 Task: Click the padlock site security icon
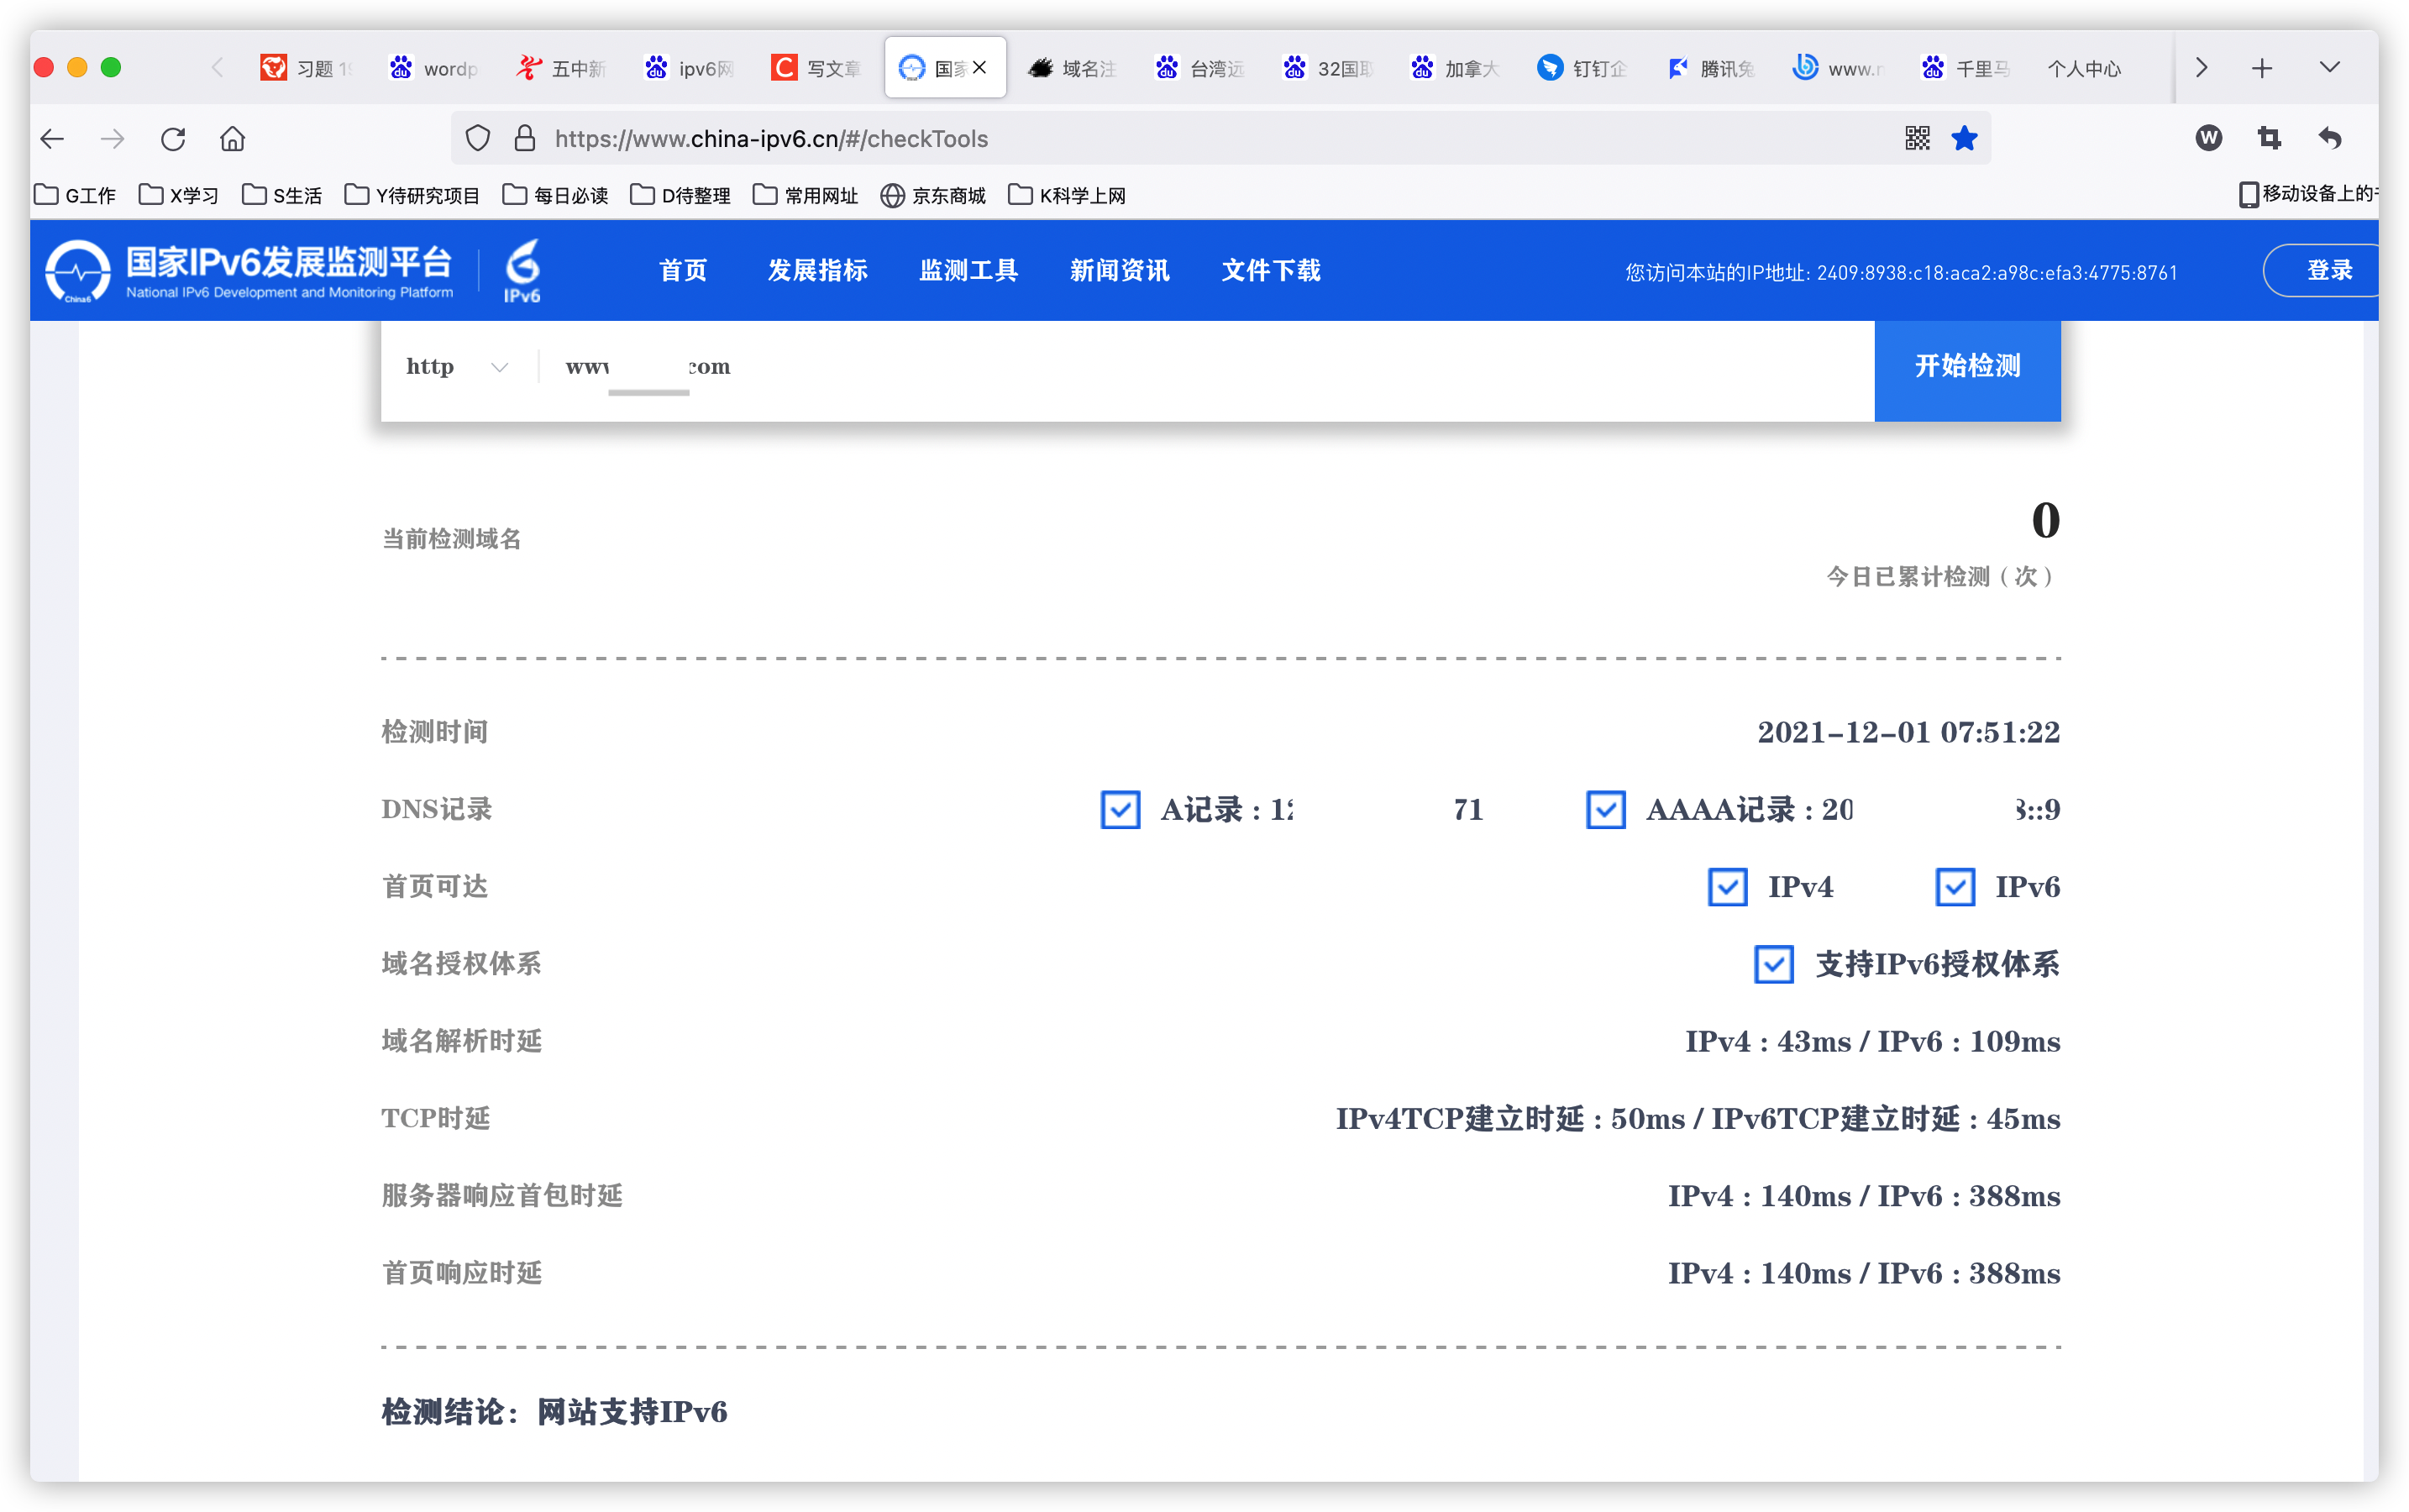[524, 138]
